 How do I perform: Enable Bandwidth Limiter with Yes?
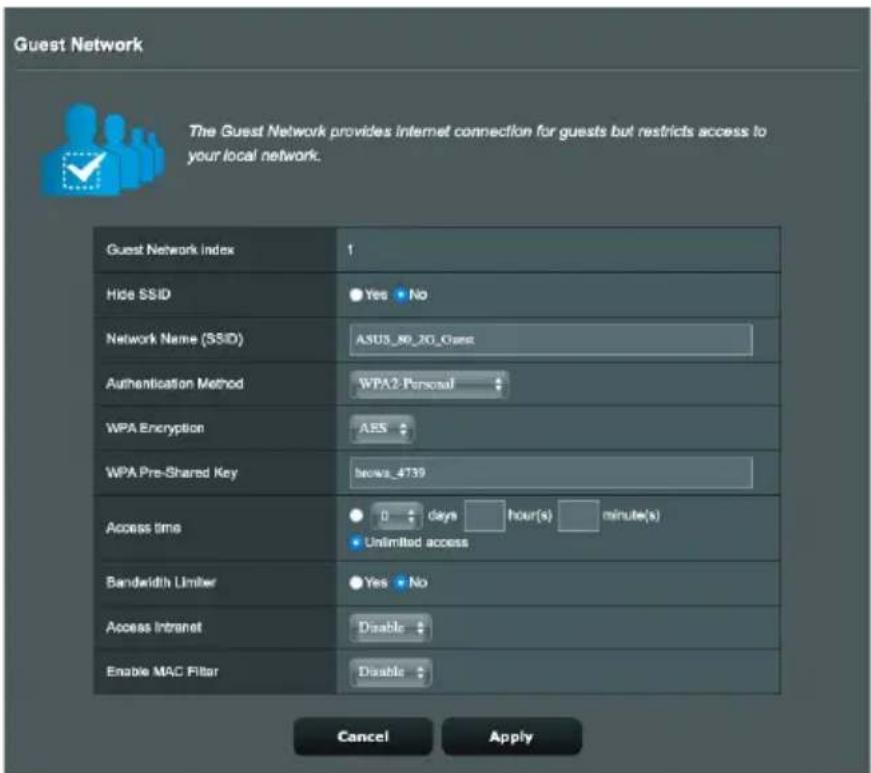click(356, 583)
